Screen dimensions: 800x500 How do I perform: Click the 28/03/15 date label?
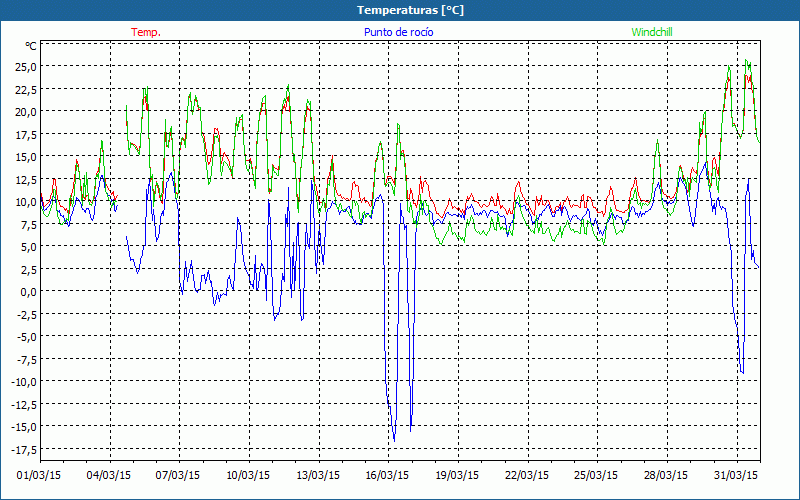[x=666, y=476]
